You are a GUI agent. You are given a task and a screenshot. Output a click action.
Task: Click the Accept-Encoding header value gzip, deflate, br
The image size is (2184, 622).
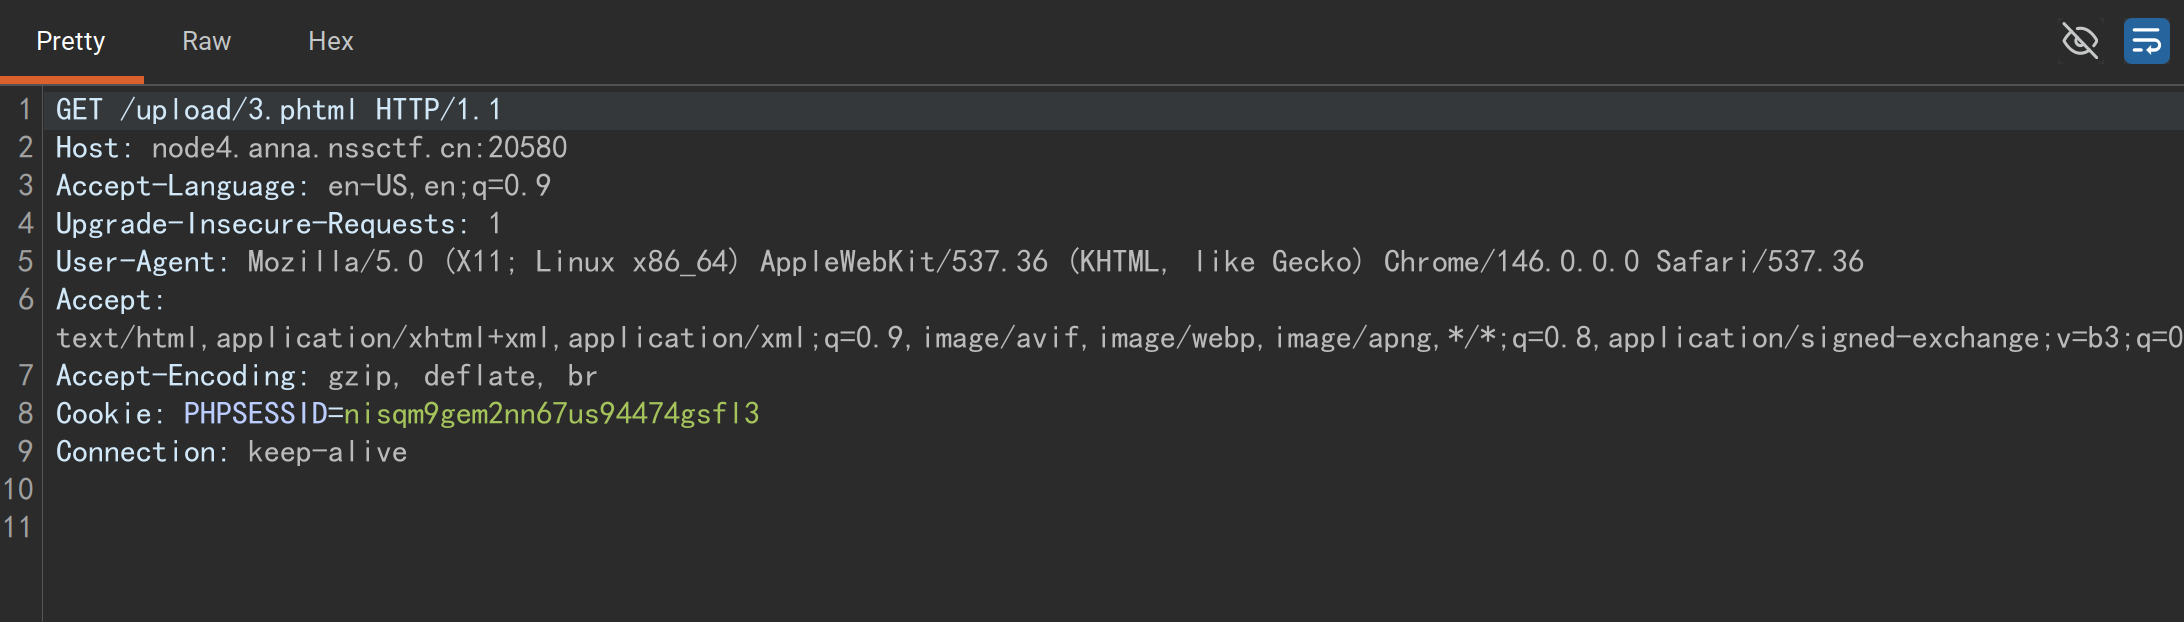462,376
